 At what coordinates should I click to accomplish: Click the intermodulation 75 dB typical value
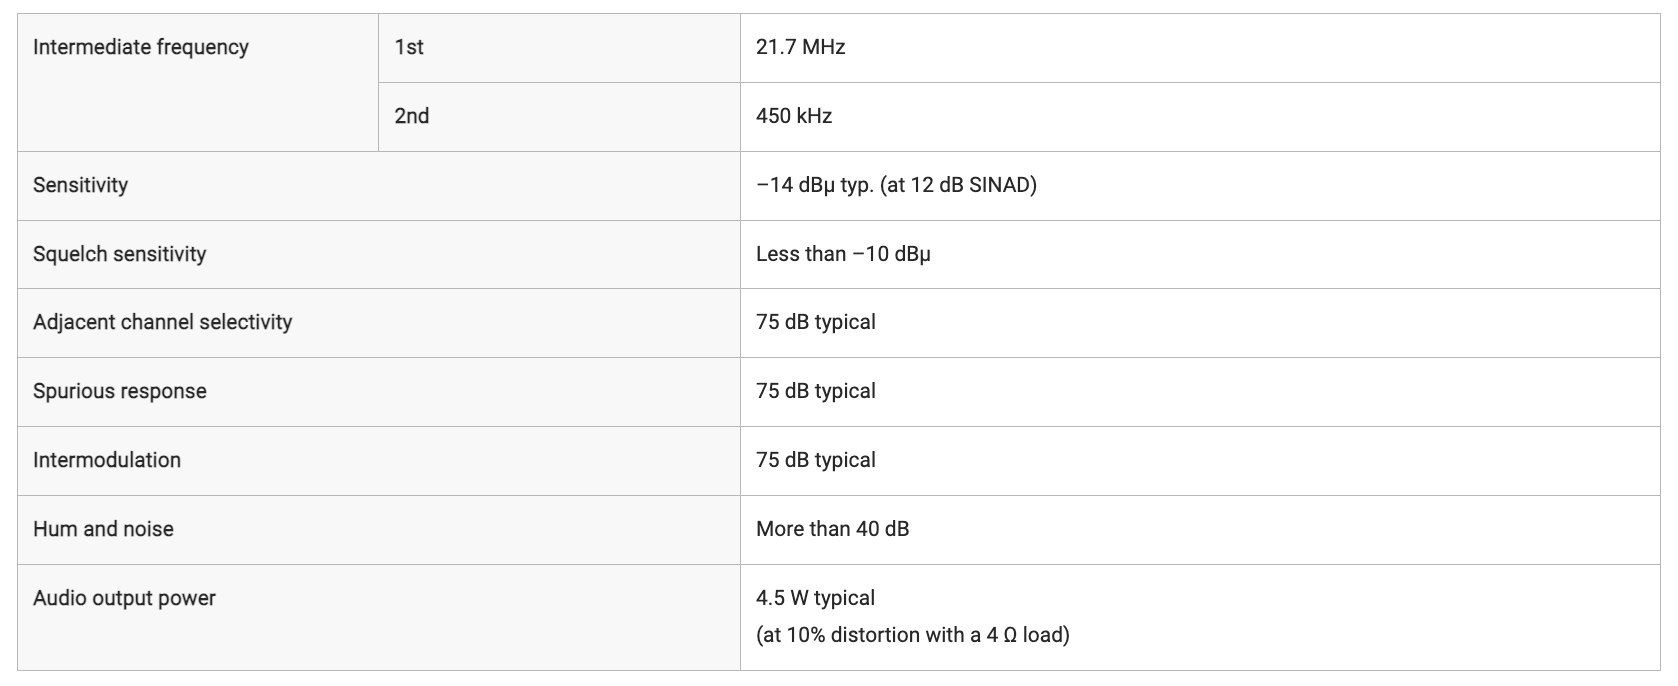tap(816, 460)
